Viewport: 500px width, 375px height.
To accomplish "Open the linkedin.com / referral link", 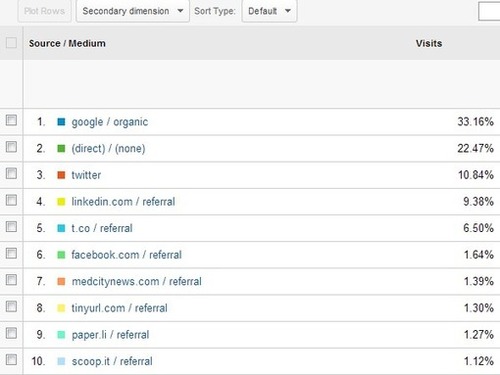I will coord(123,202).
